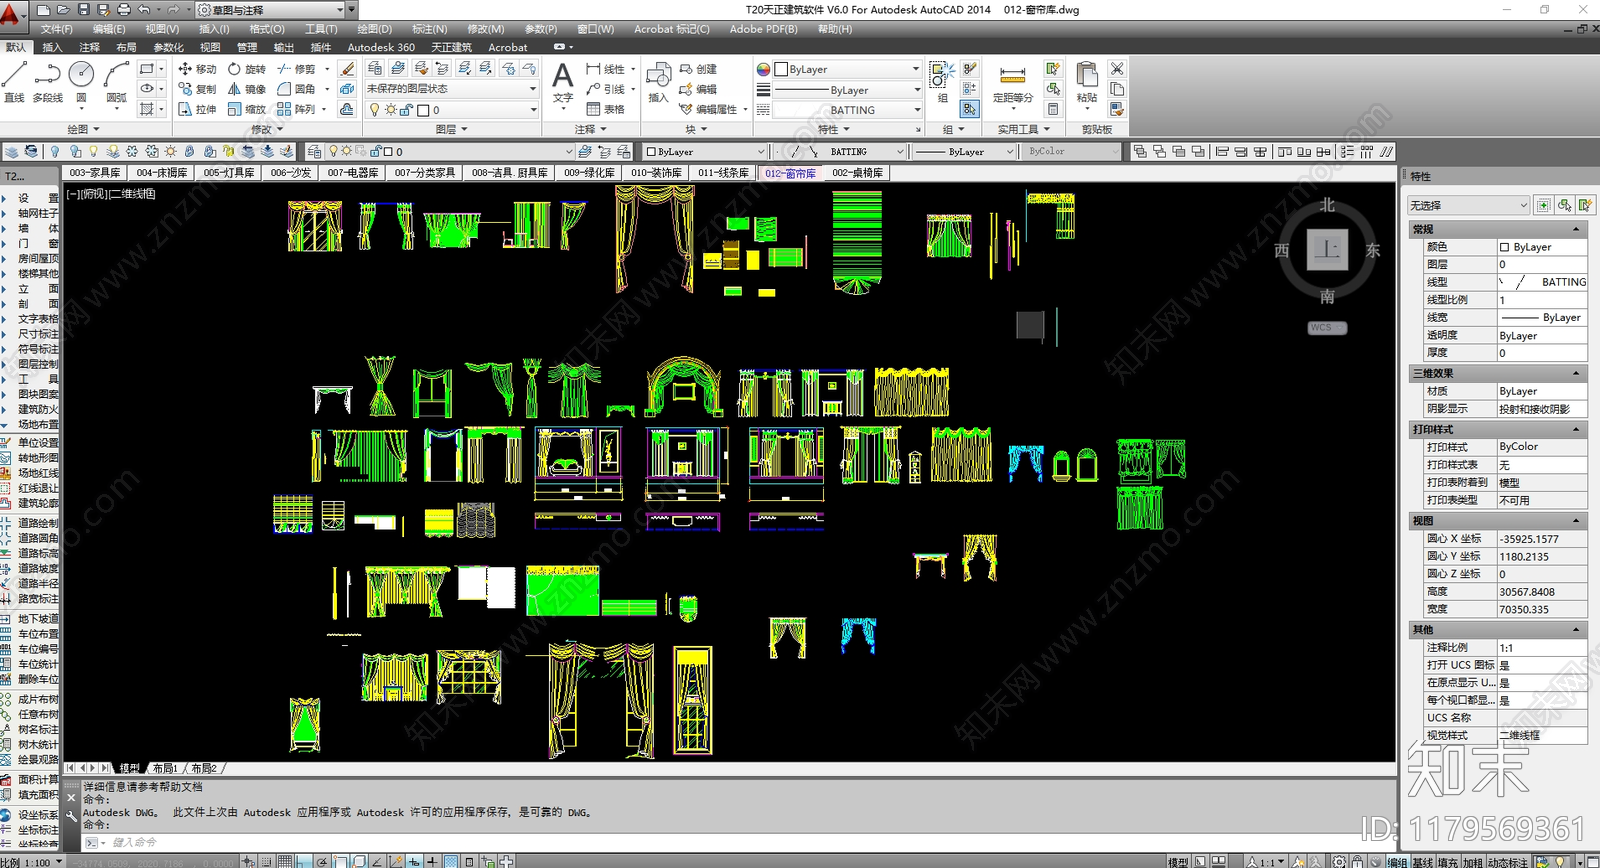
Task: Select the Arc (圆弧) tool
Action: (x=116, y=81)
